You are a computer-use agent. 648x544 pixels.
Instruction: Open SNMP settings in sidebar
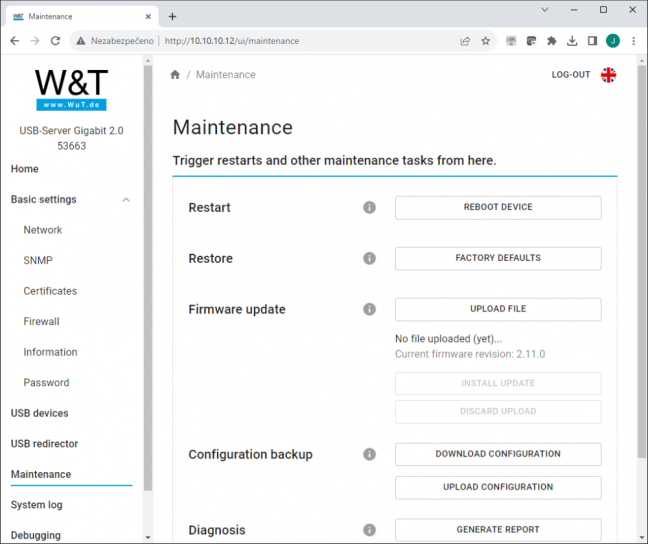[x=38, y=260]
